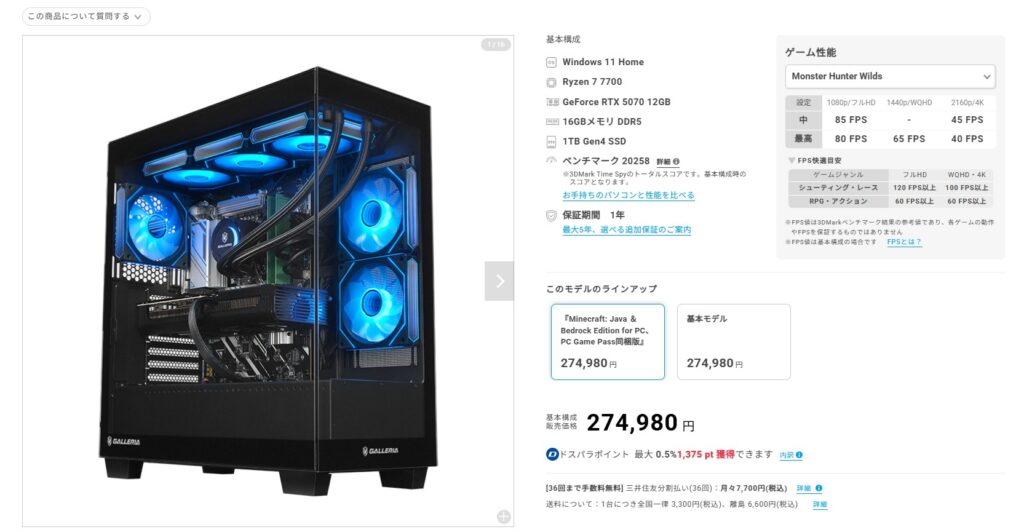Open the お手持ちのパソコンと性能を比べる link
The height and width of the screenshot is (532, 1024).
pyautogui.click(x=628, y=195)
